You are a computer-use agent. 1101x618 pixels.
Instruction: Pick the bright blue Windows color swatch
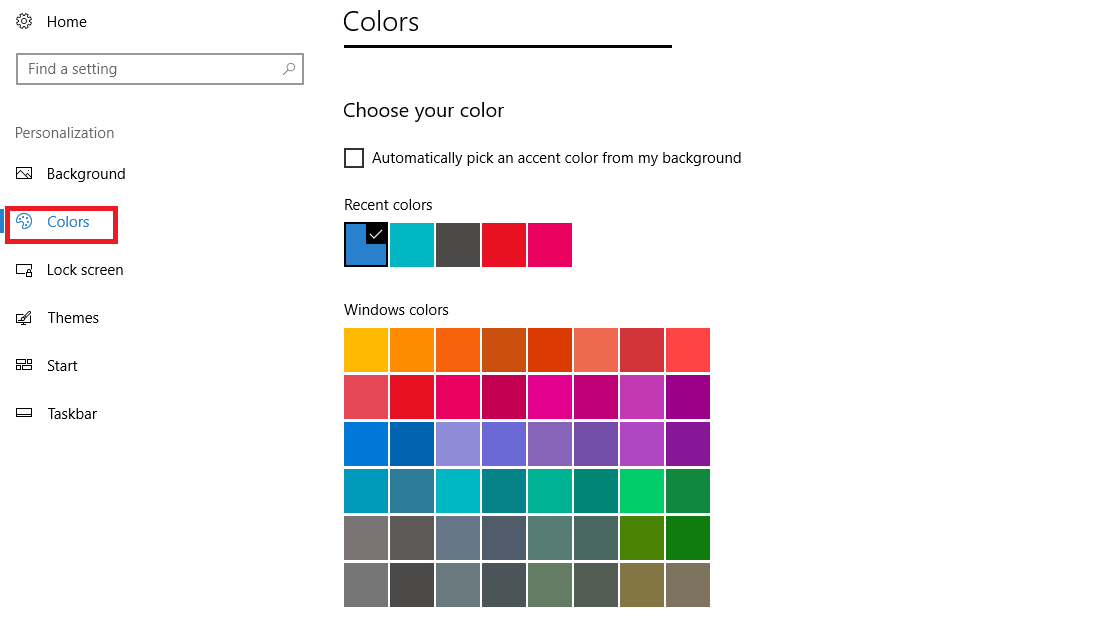coord(366,444)
